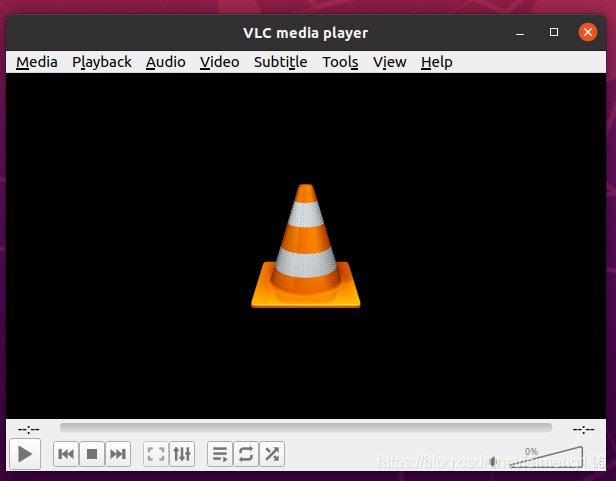Toggle random shuffle playback
616x481 pixels.
(x=272, y=454)
